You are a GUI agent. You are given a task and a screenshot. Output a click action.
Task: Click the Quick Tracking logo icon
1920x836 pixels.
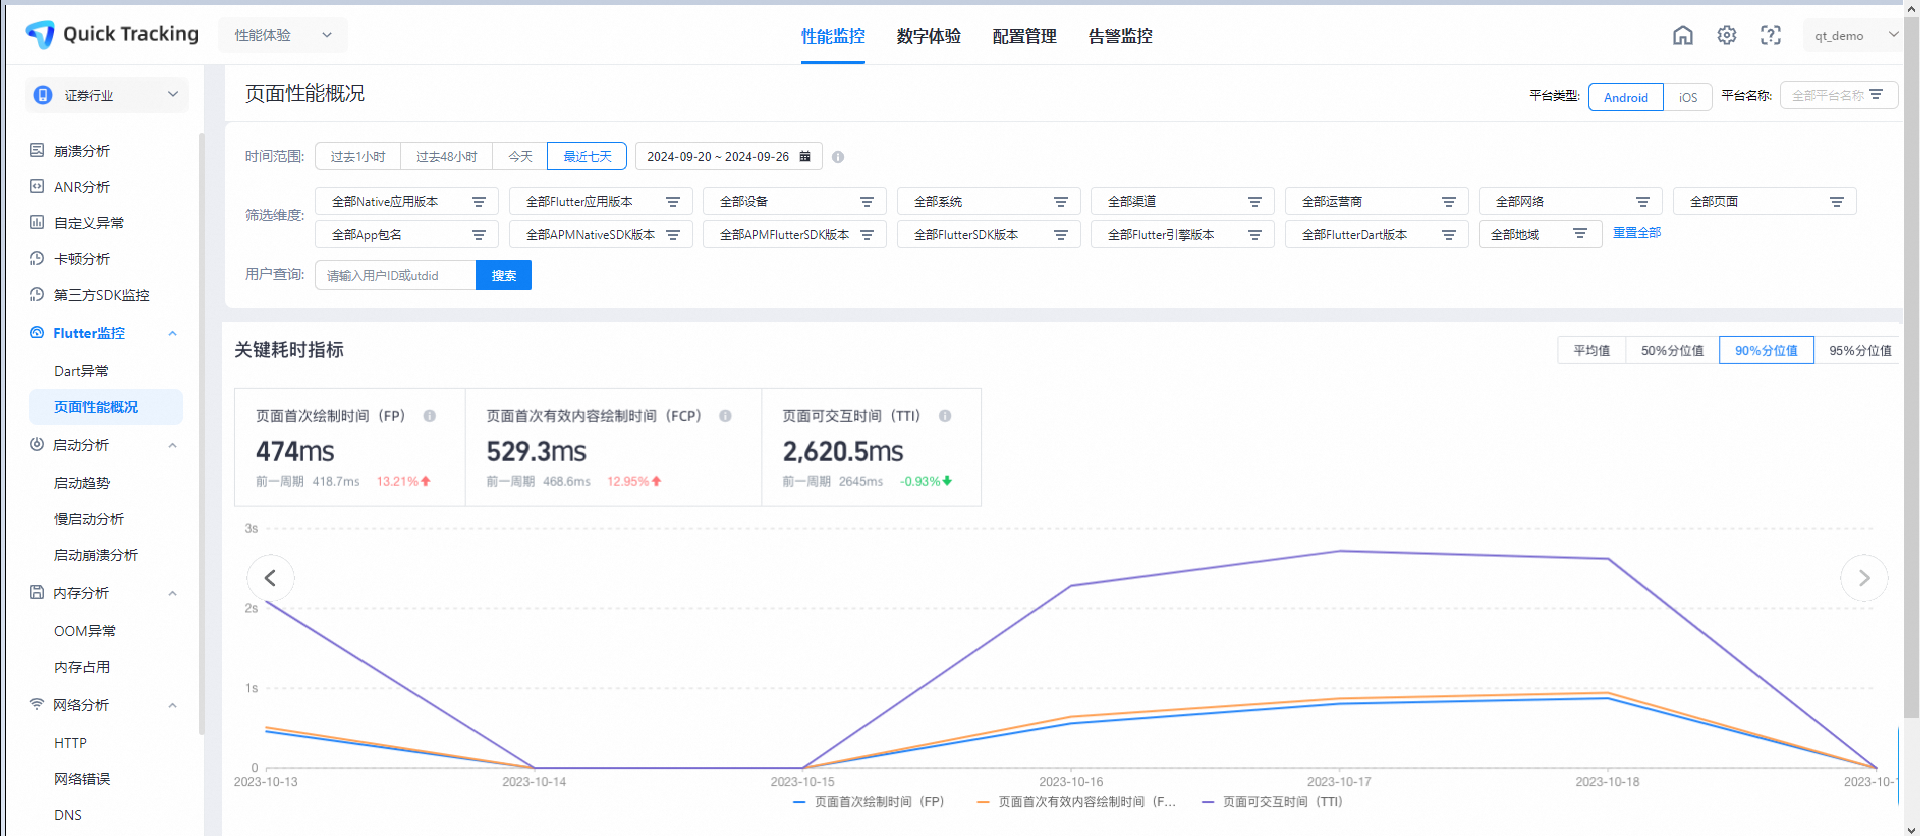40,34
